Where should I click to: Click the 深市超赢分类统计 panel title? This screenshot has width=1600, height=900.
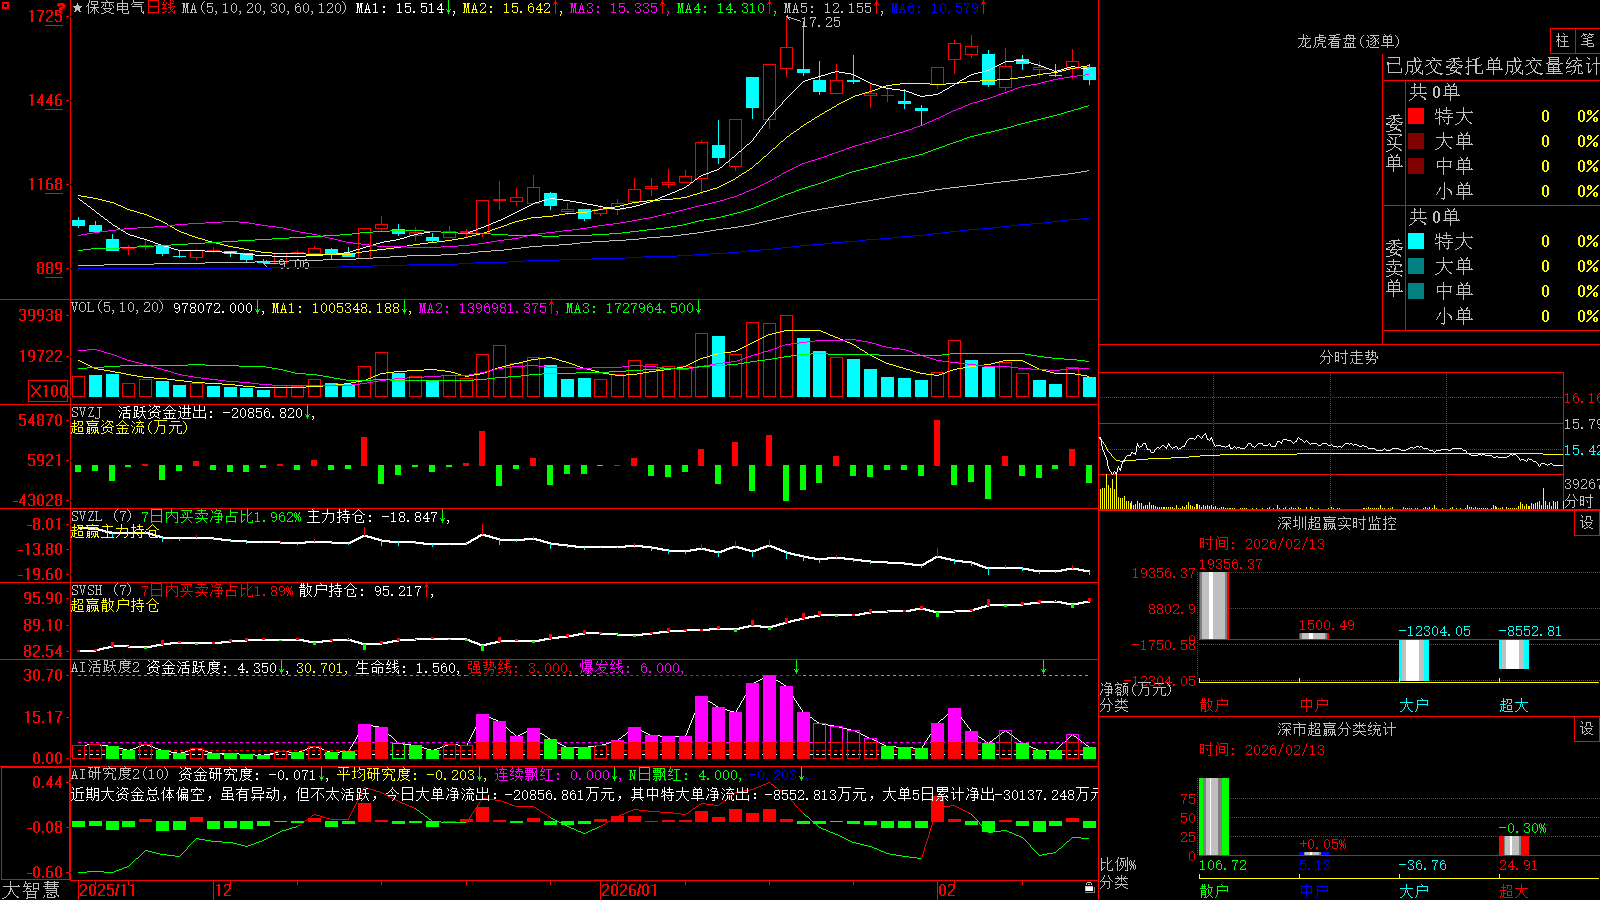tap(1337, 729)
